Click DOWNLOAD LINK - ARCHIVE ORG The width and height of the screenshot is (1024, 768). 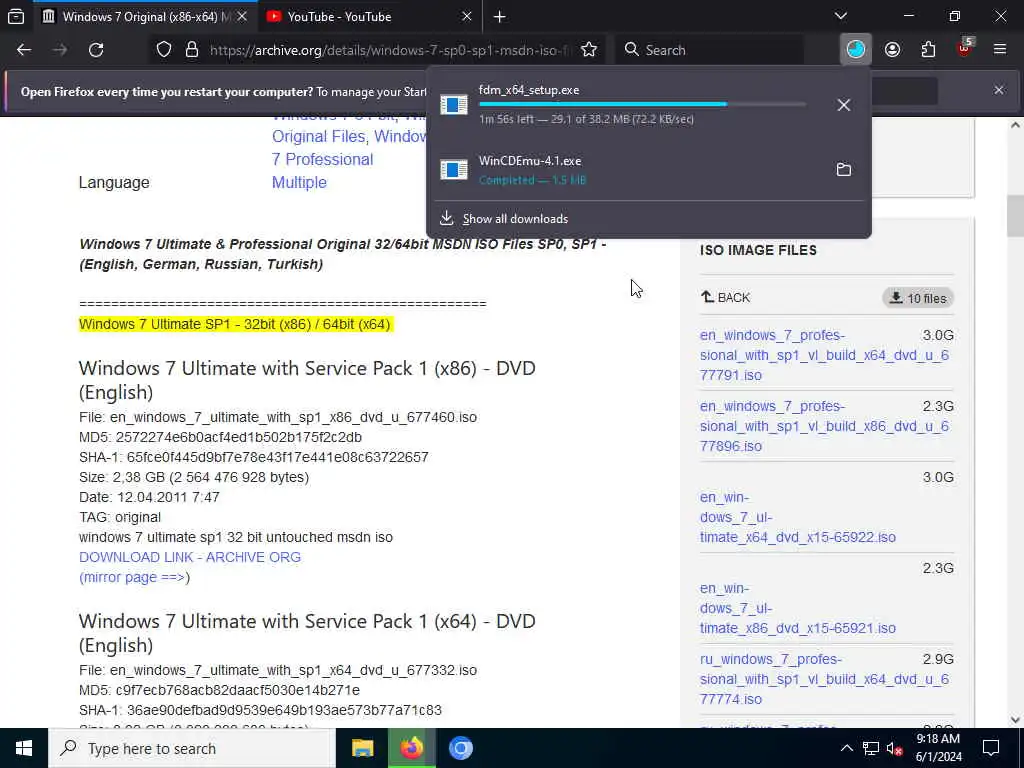pos(190,557)
